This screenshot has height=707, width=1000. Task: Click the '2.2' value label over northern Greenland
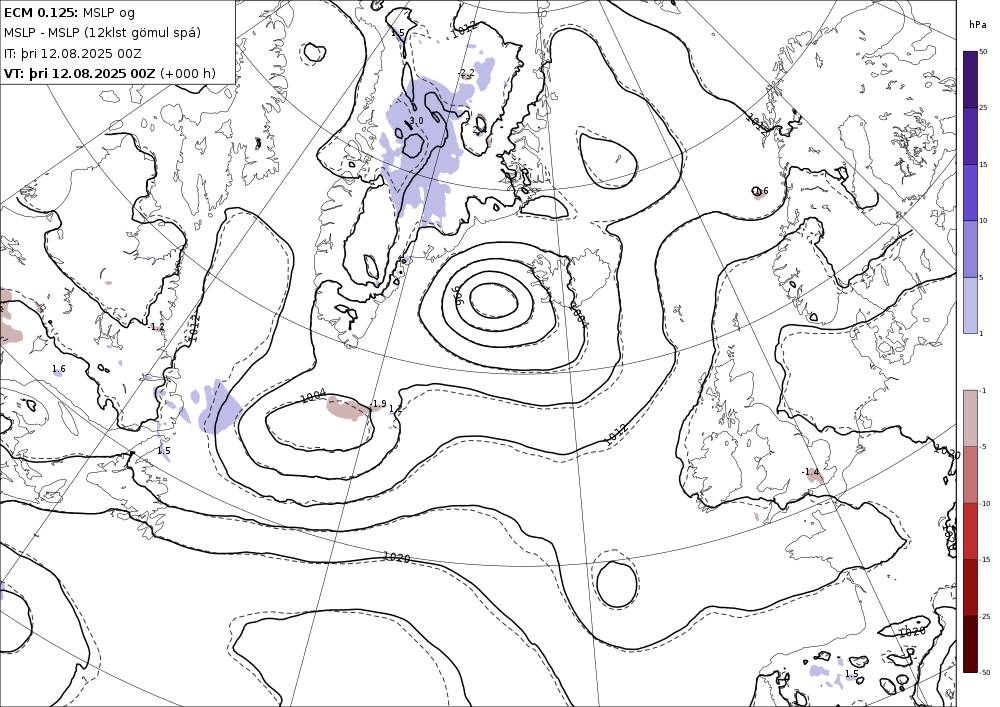[467, 73]
